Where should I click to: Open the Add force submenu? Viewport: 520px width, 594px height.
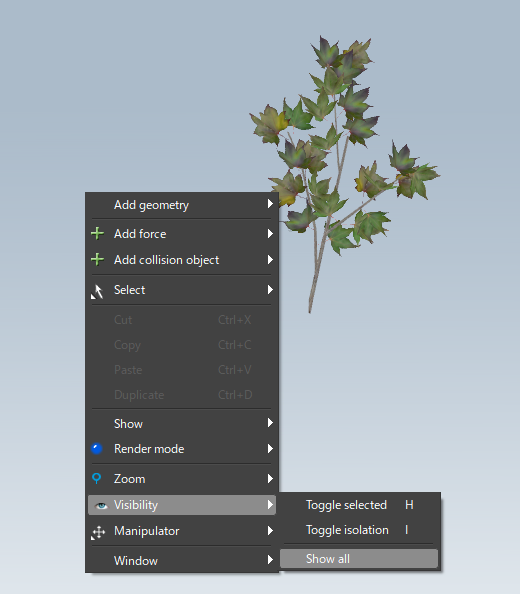[182, 234]
